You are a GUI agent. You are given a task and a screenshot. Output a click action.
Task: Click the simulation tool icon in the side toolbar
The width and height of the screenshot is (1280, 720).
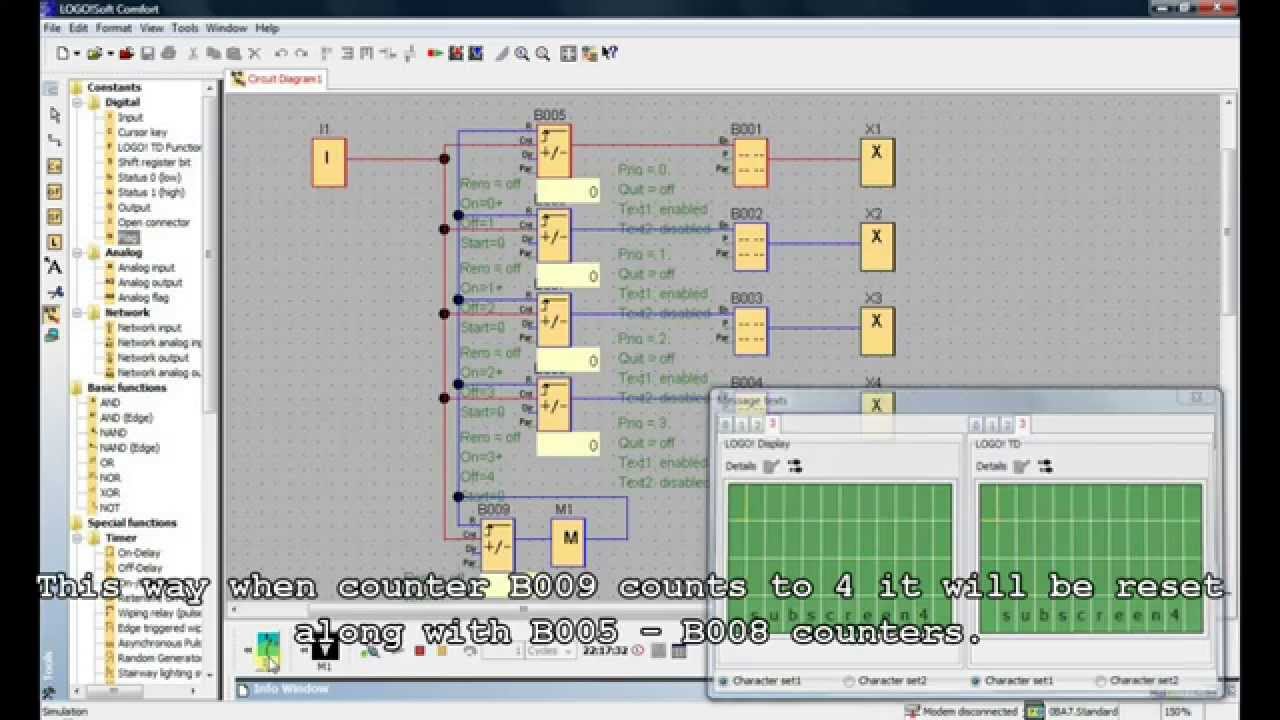pyautogui.click(x=52, y=314)
